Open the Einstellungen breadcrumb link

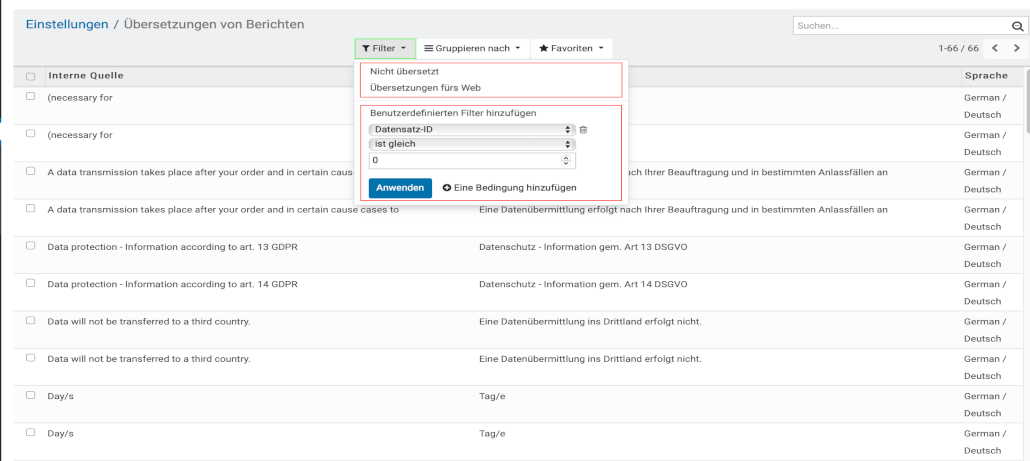pos(67,24)
